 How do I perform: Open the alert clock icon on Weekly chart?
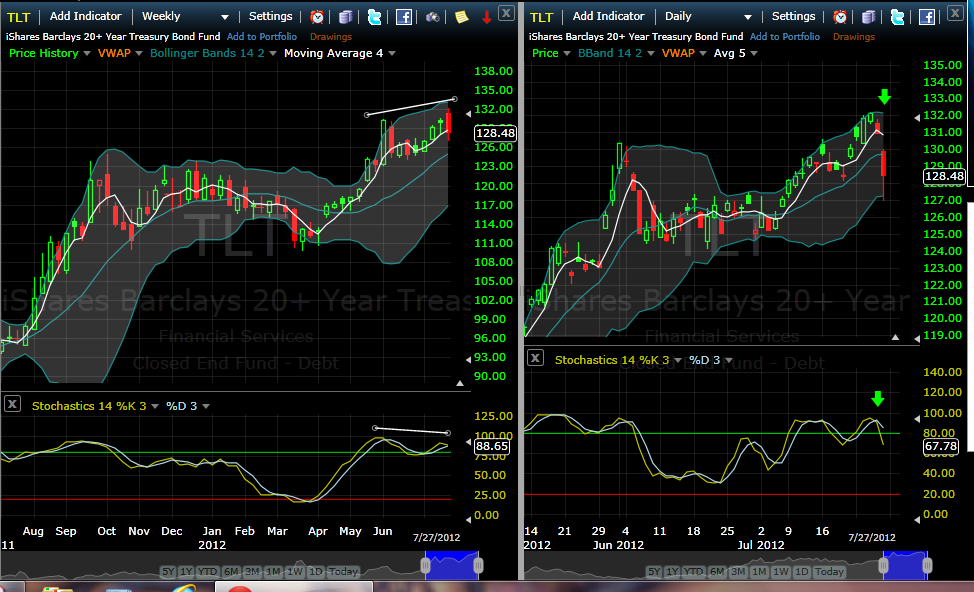point(317,17)
